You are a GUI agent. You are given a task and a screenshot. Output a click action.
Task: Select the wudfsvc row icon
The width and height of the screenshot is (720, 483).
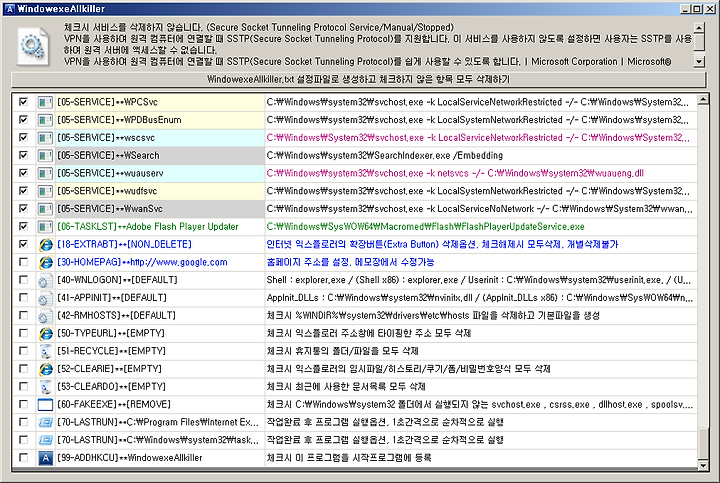[x=45, y=191]
